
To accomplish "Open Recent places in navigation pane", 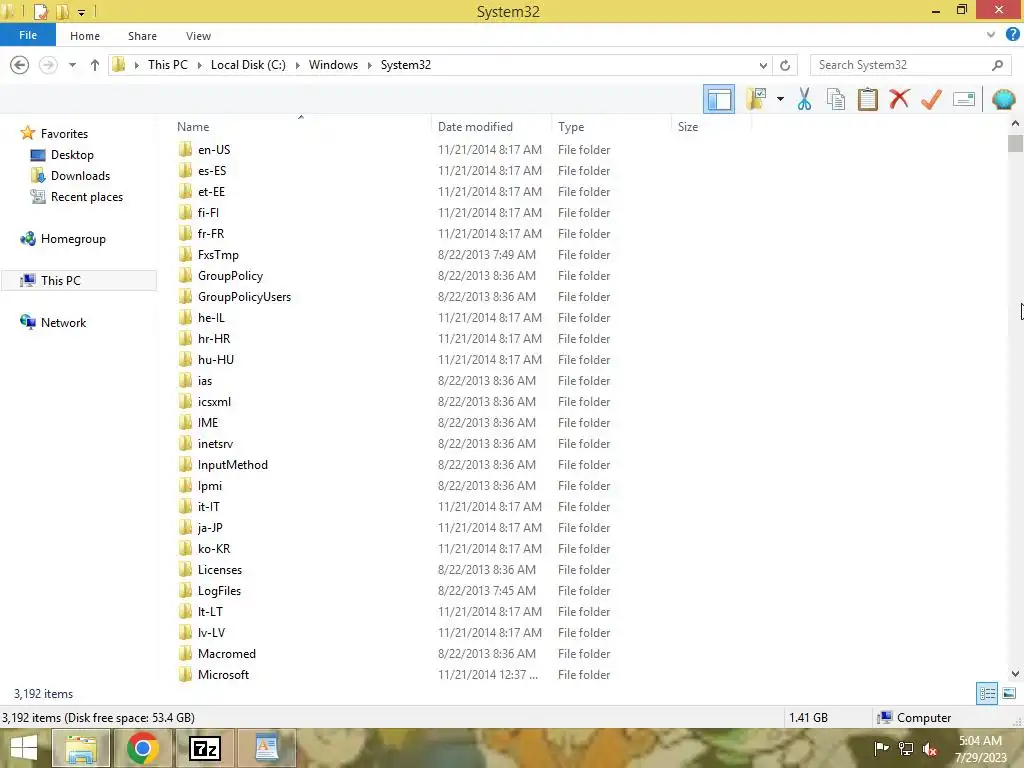I will point(87,197).
